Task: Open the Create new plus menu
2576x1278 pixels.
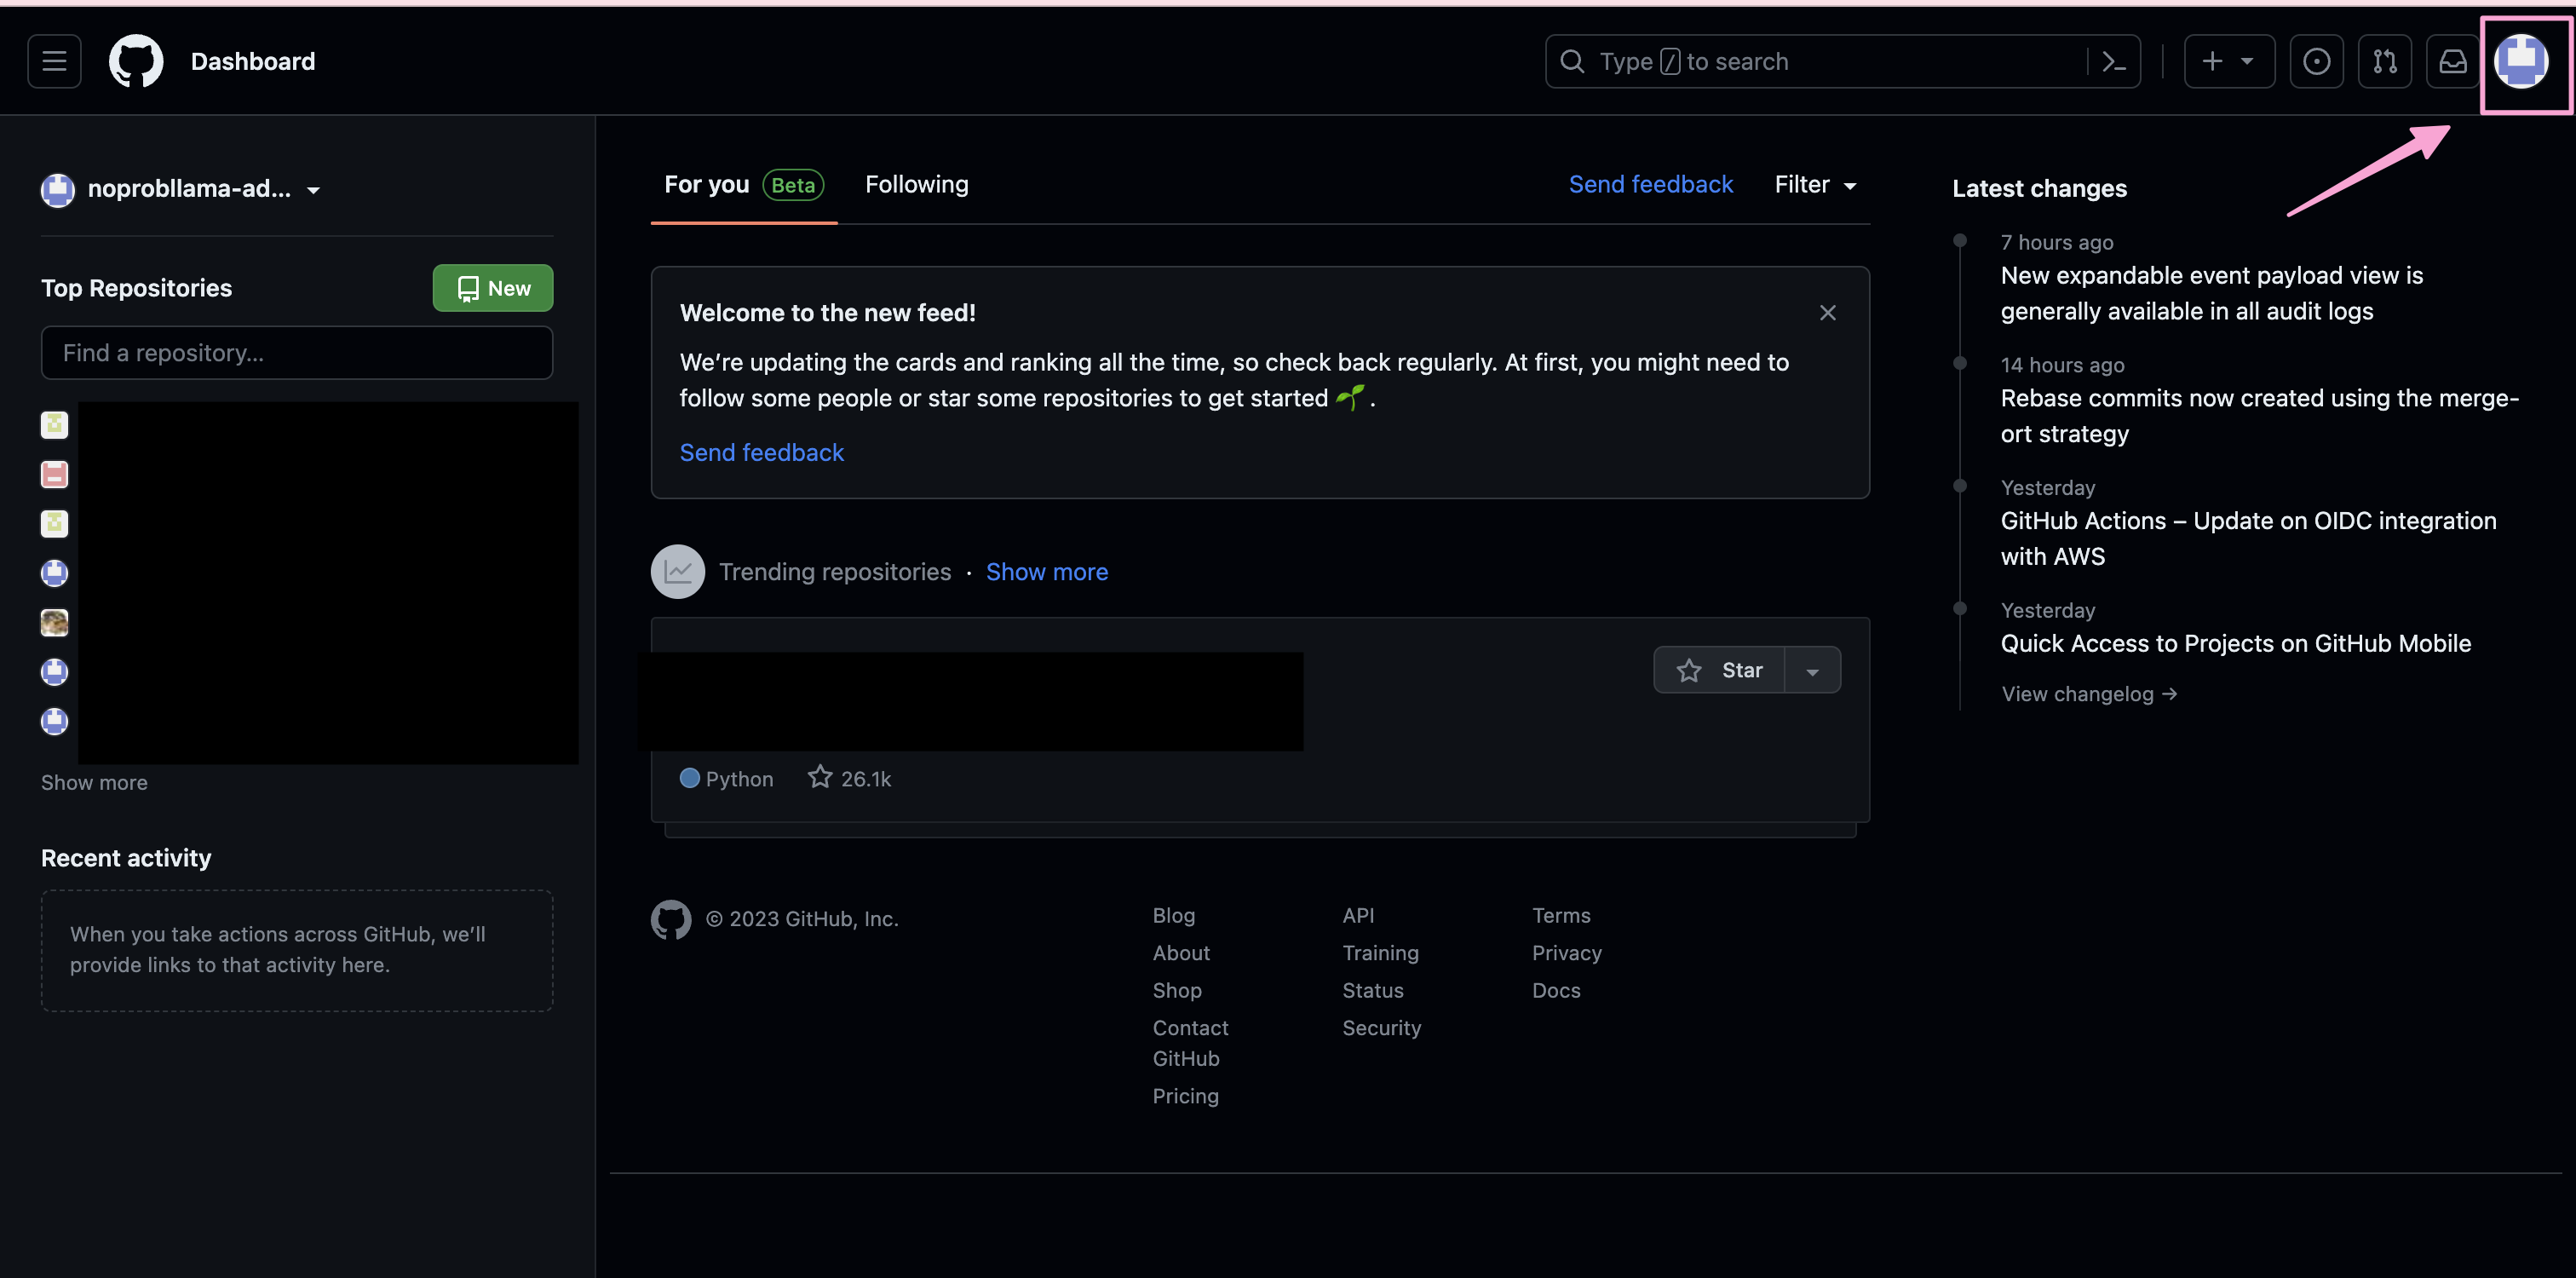Action: (x=2229, y=61)
